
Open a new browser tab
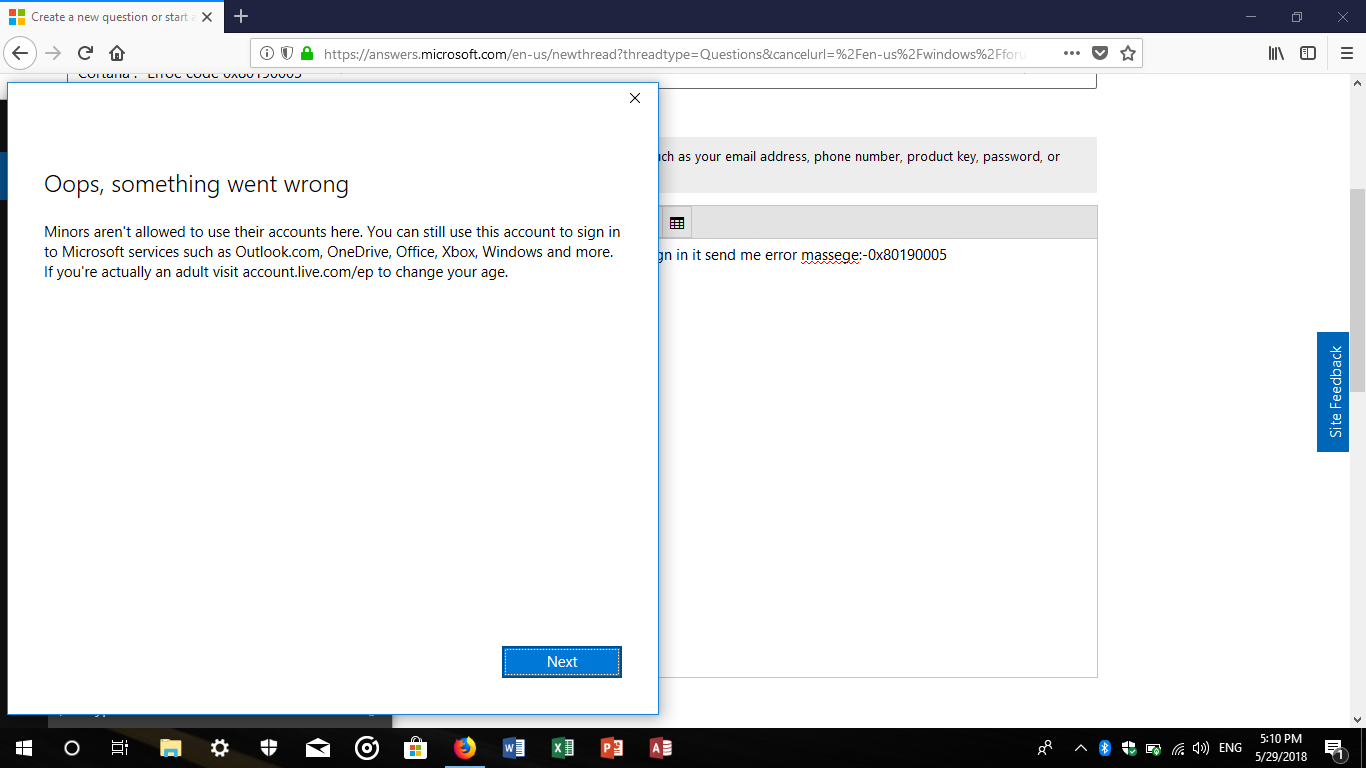[x=241, y=17]
